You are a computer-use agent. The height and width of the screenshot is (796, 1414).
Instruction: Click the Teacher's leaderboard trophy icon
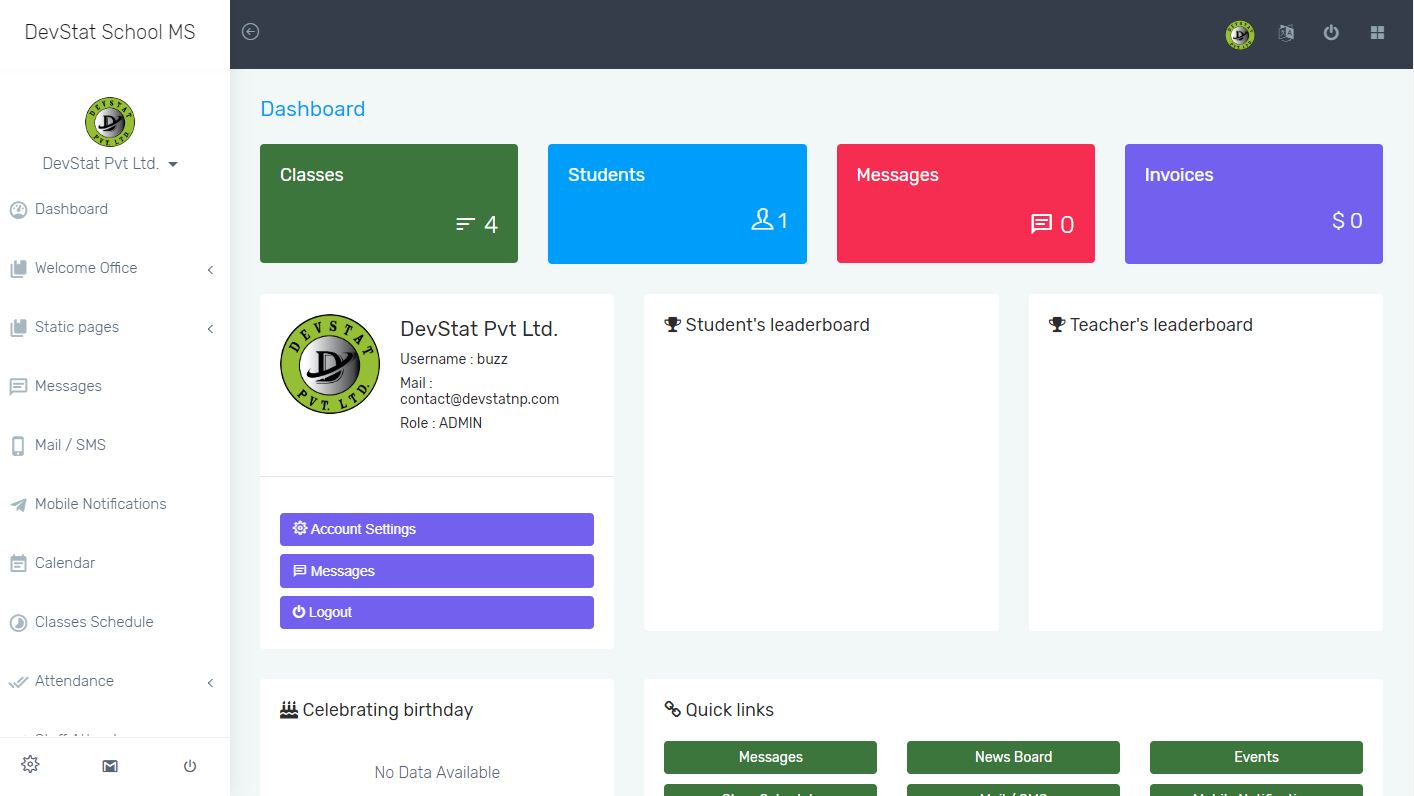pos(1057,325)
